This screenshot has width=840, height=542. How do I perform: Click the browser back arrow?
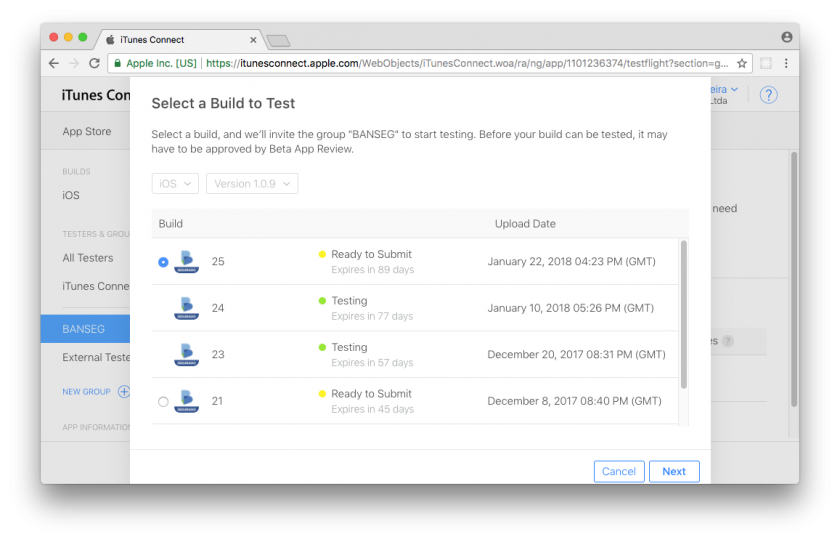pyautogui.click(x=54, y=63)
